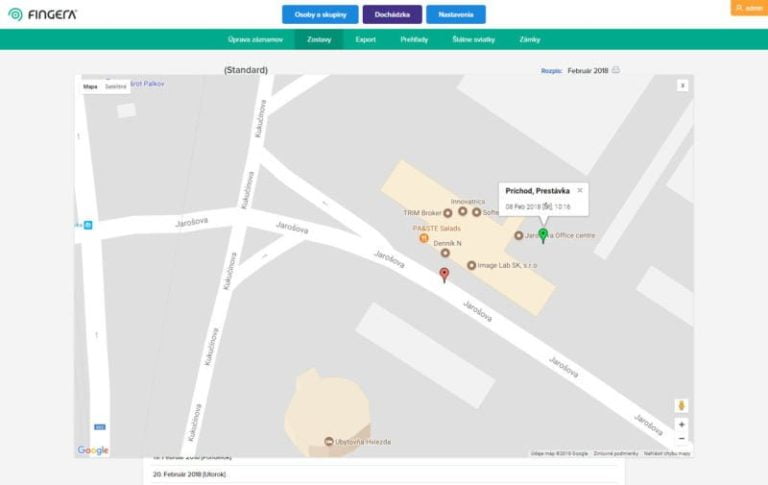Screen dimensions: 768x485
Task: Click the print icon beside Február 2018
Action: [x=616, y=71]
